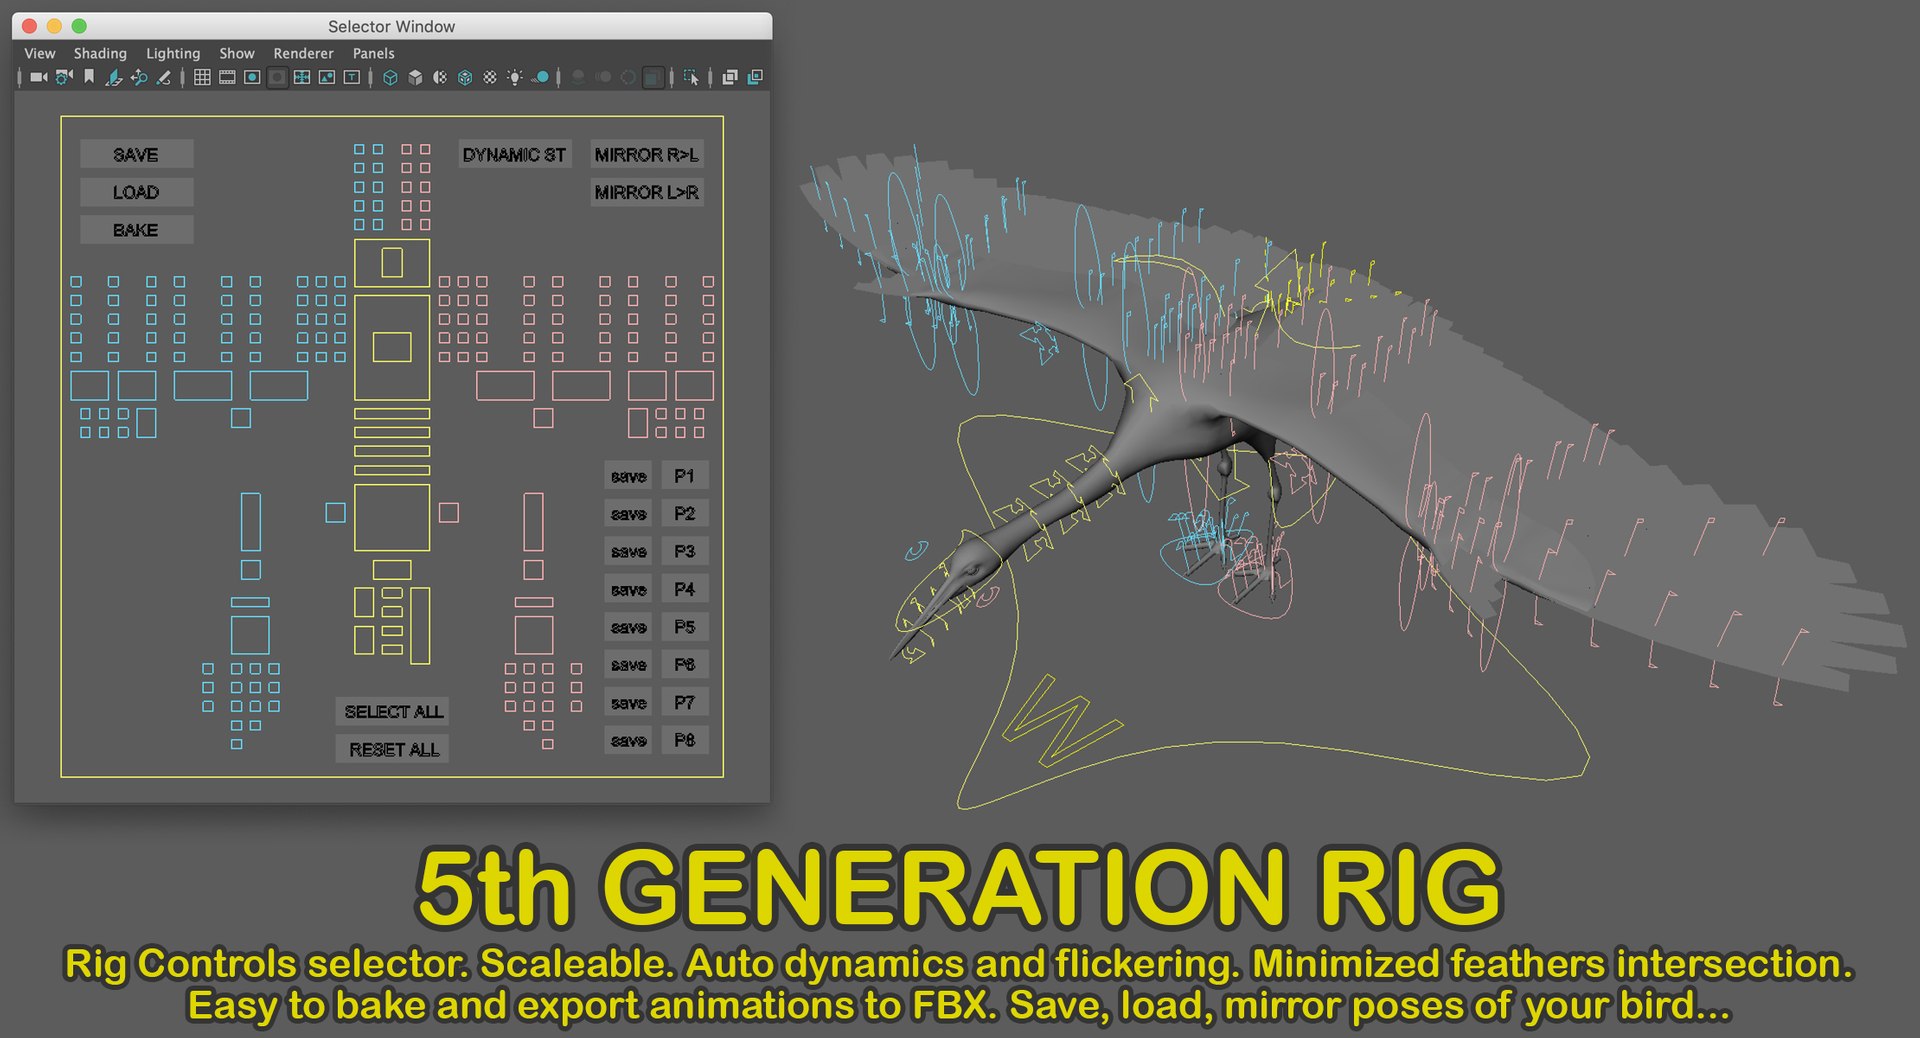Click the Select Camera icon in toolbar
The height and width of the screenshot is (1038, 1920).
39,77
